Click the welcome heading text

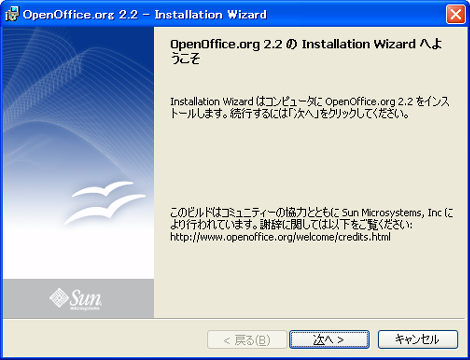pos(306,51)
